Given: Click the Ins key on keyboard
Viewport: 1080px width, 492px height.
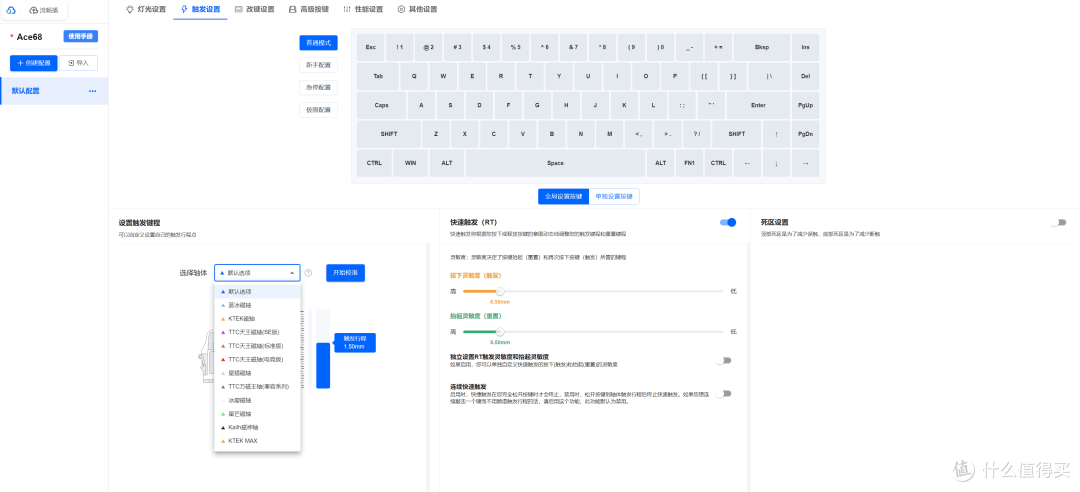Looking at the screenshot, I should [805, 48].
